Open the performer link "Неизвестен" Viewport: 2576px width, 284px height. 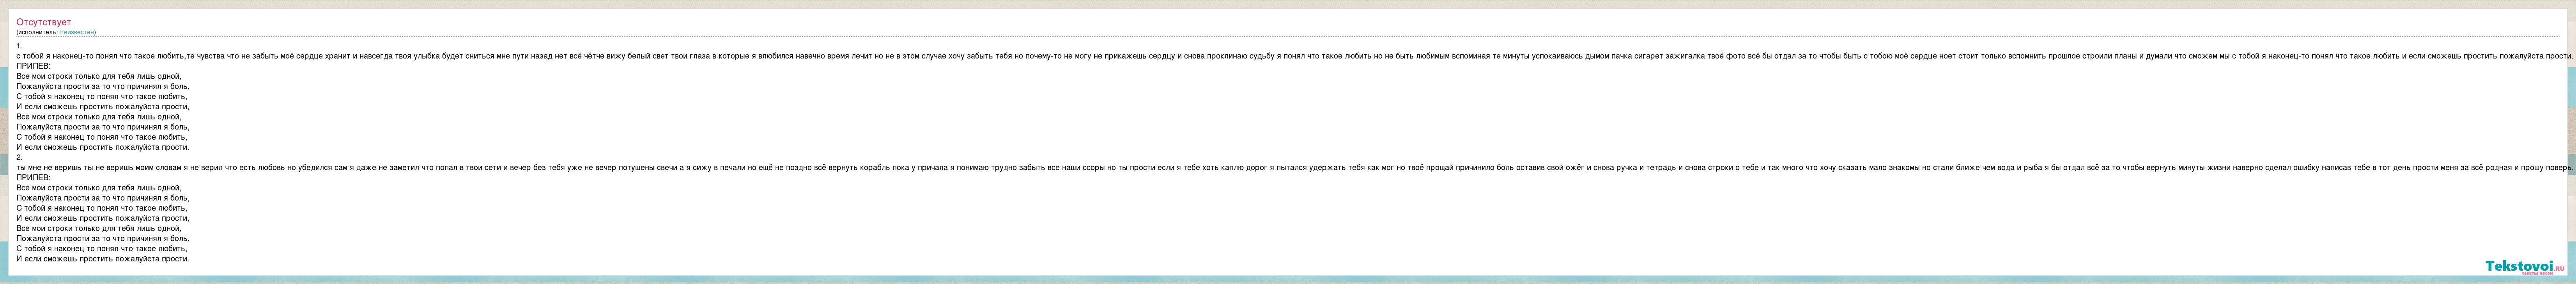[76, 32]
